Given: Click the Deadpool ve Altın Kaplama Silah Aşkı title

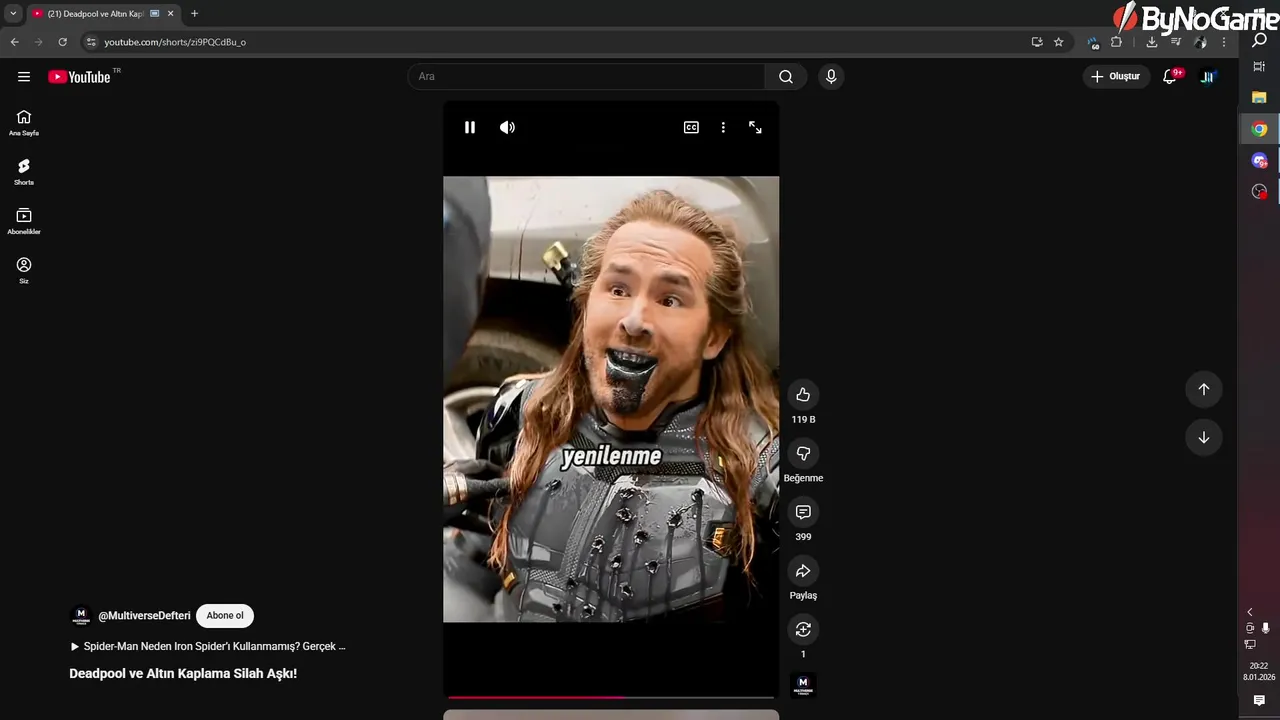Looking at the screenshot, I should coord(183,674).
